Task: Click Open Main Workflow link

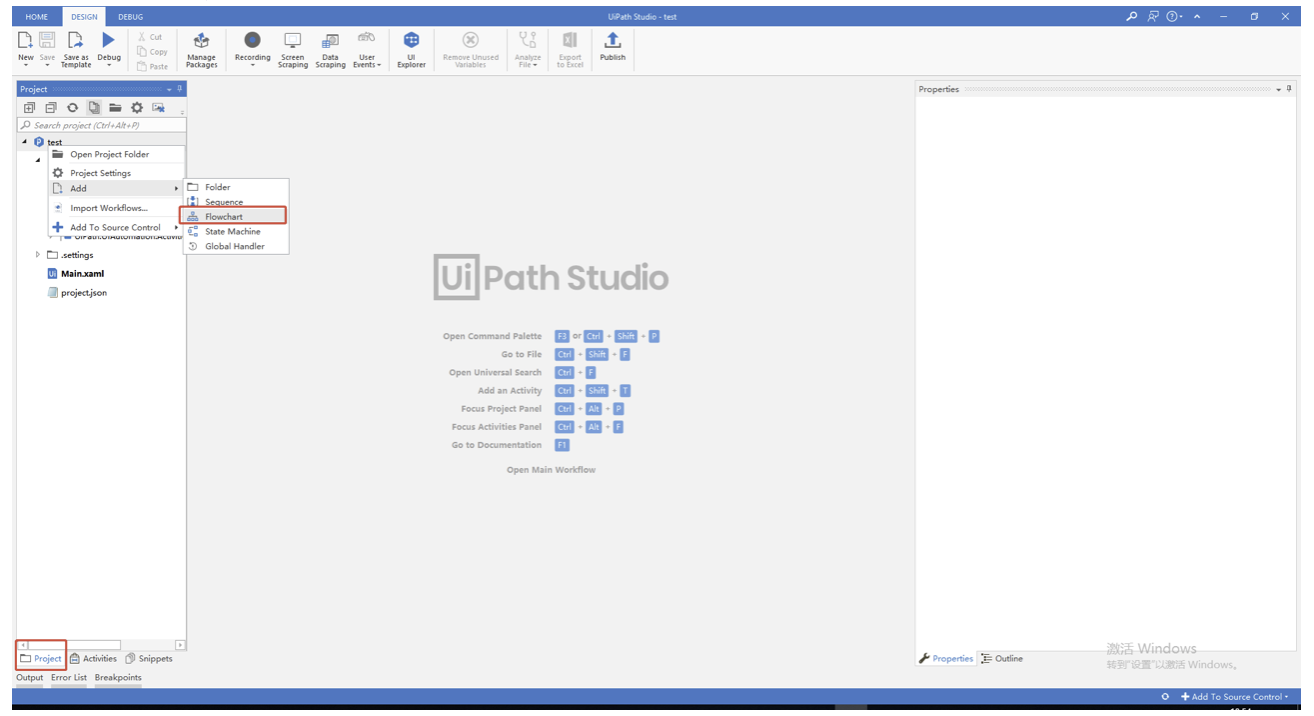Action: click(551, 470)
